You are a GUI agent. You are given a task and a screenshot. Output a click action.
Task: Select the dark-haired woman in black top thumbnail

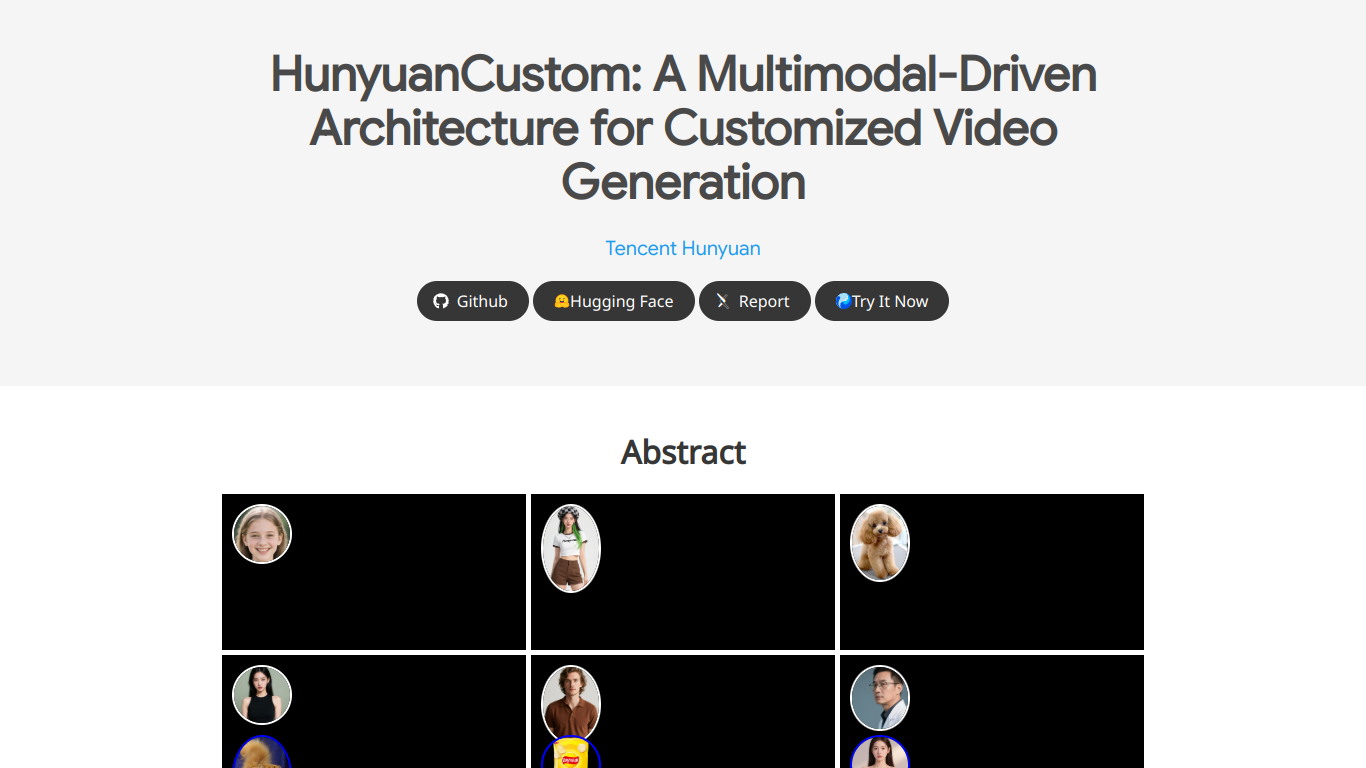click(x=262, y=695)
